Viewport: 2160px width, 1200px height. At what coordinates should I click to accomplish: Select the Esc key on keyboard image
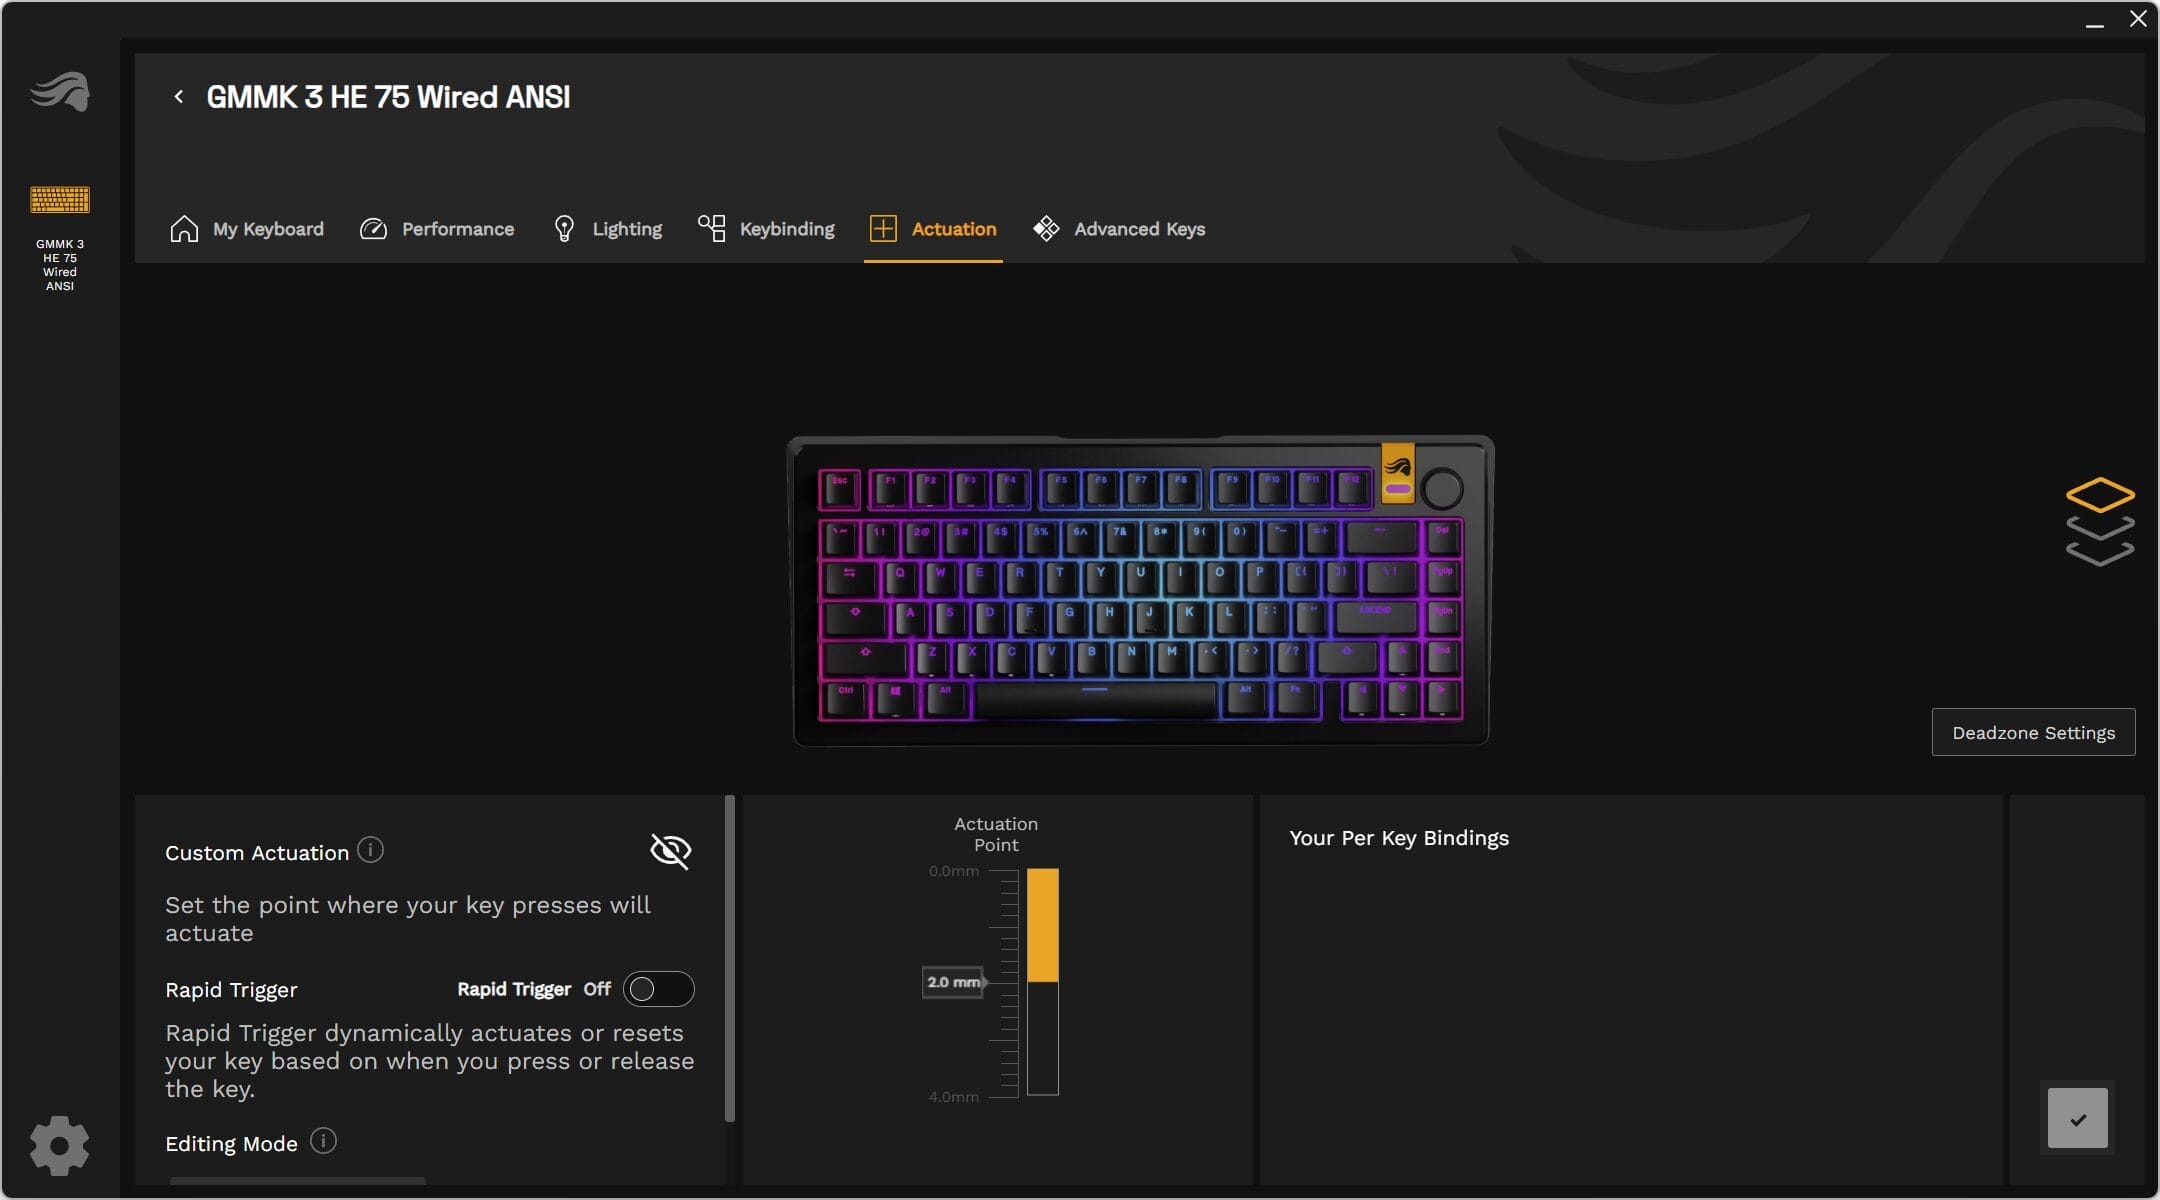[x=839, y=490]
